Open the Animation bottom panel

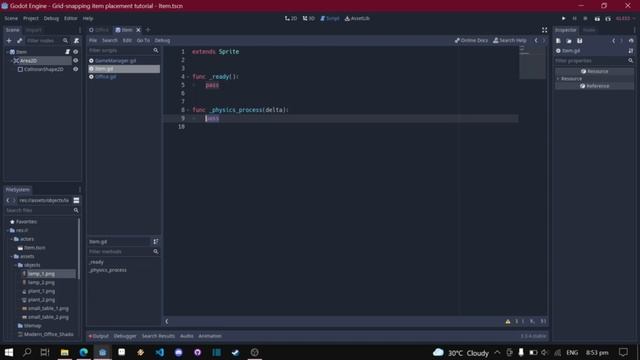tap(210, 336)
